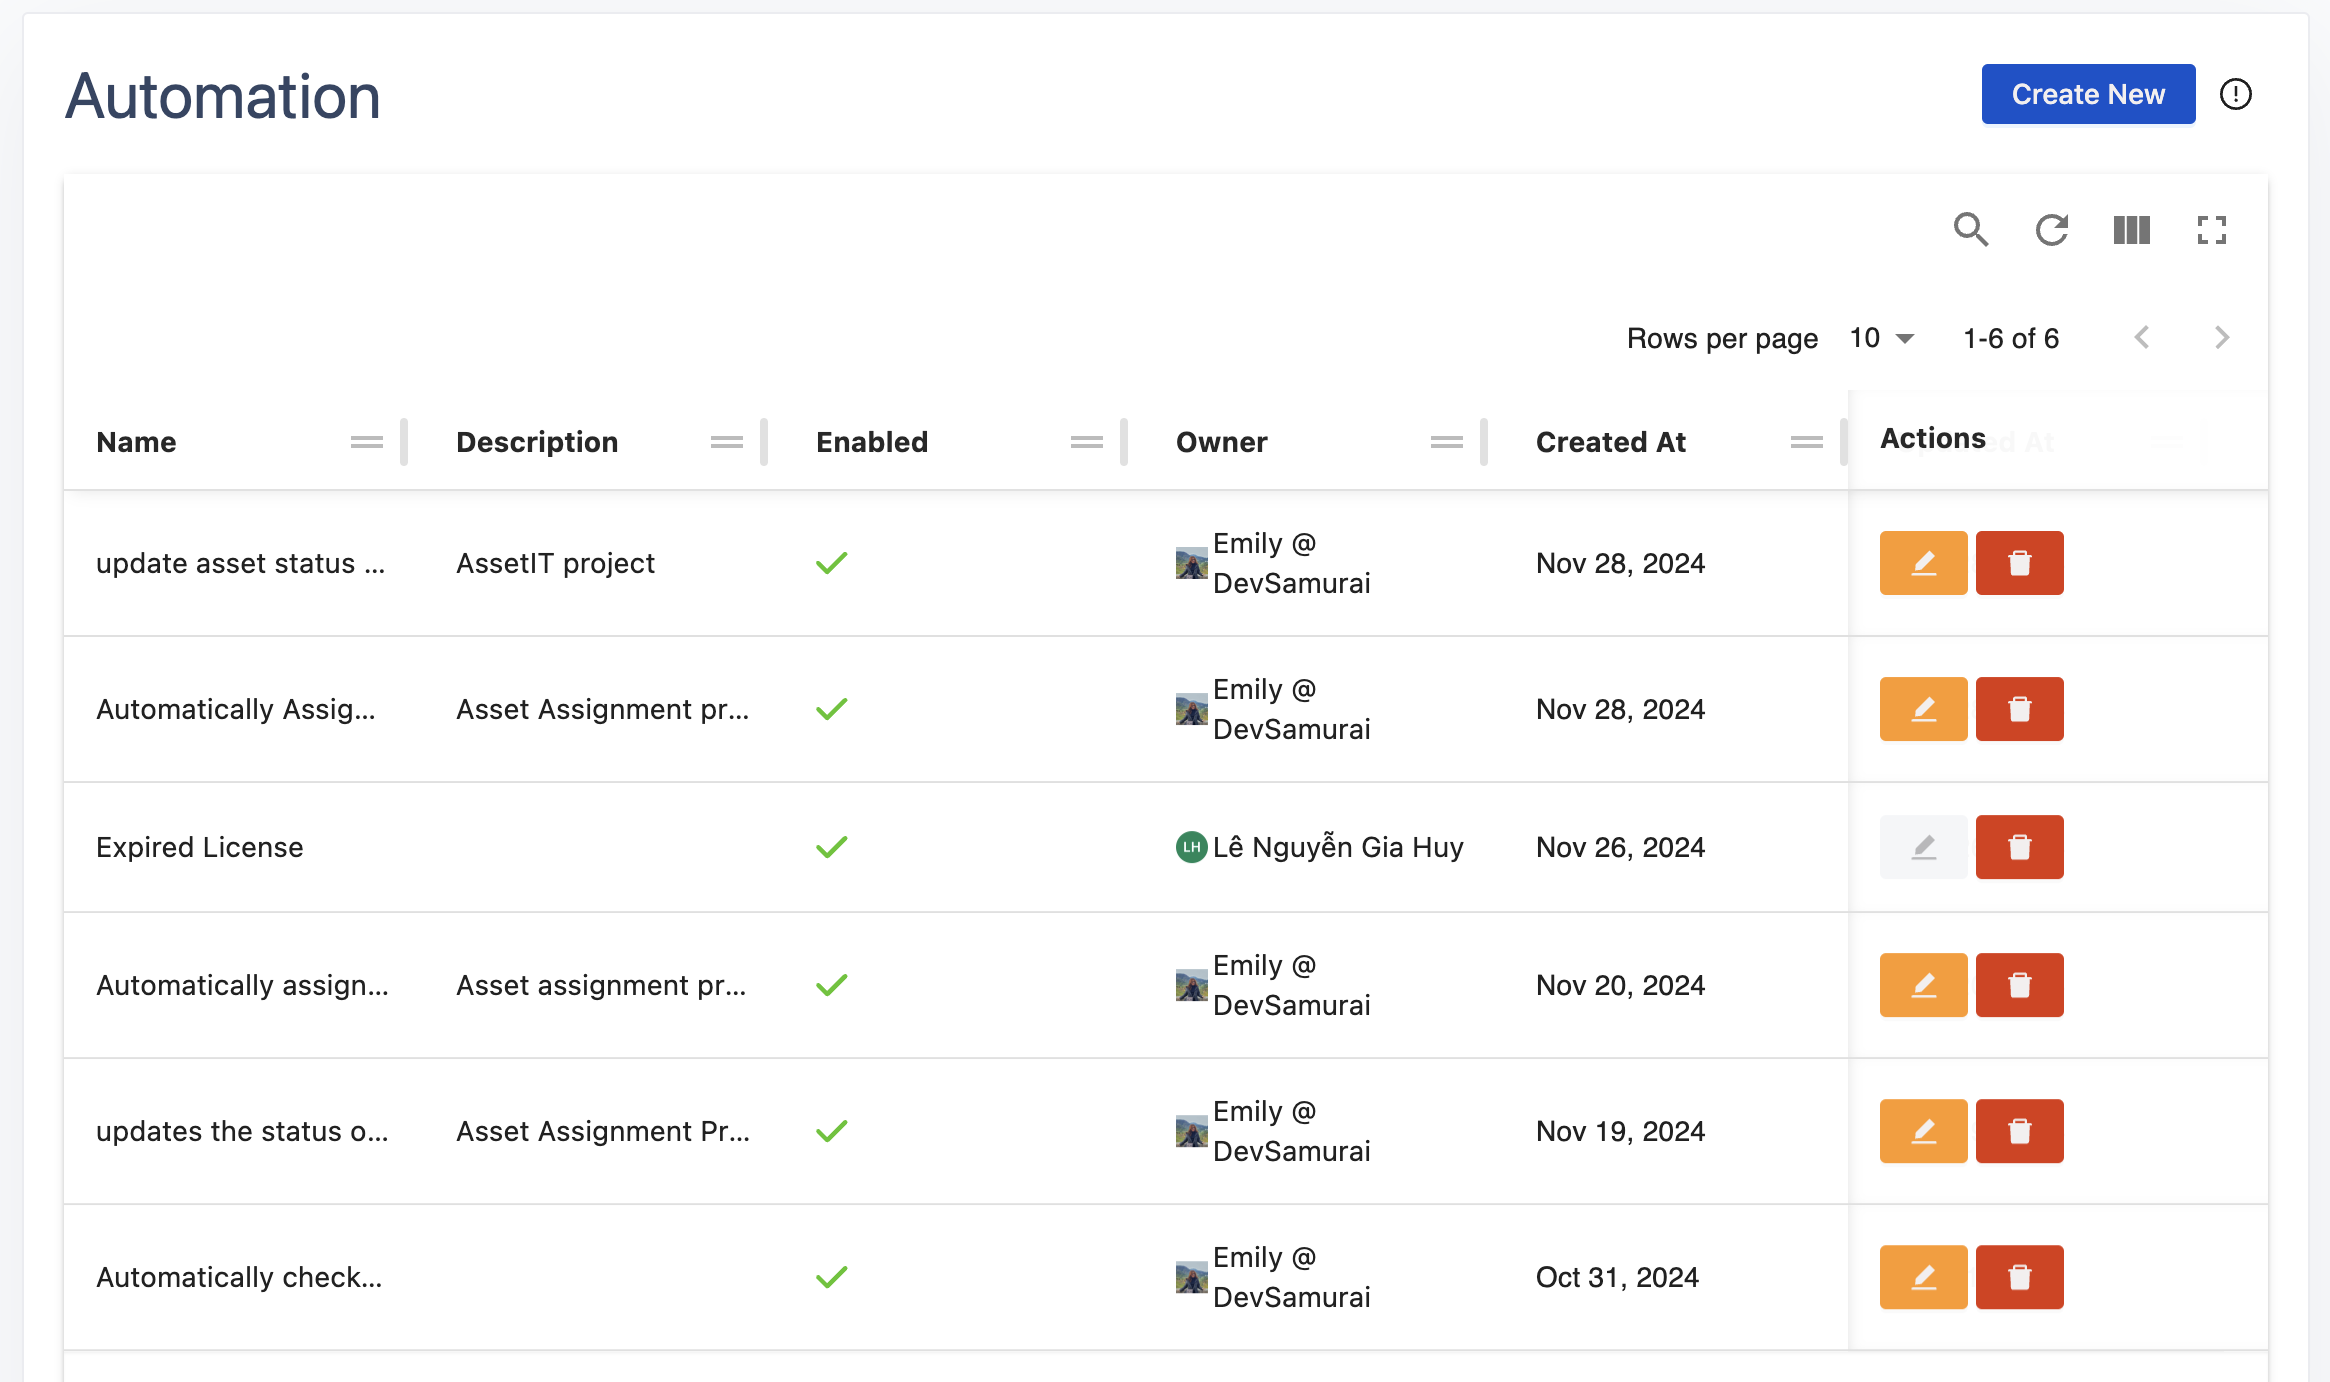Go to previous page chevron
Viewport: 2330px width, 1382px height.
(x=2141, y=338)
